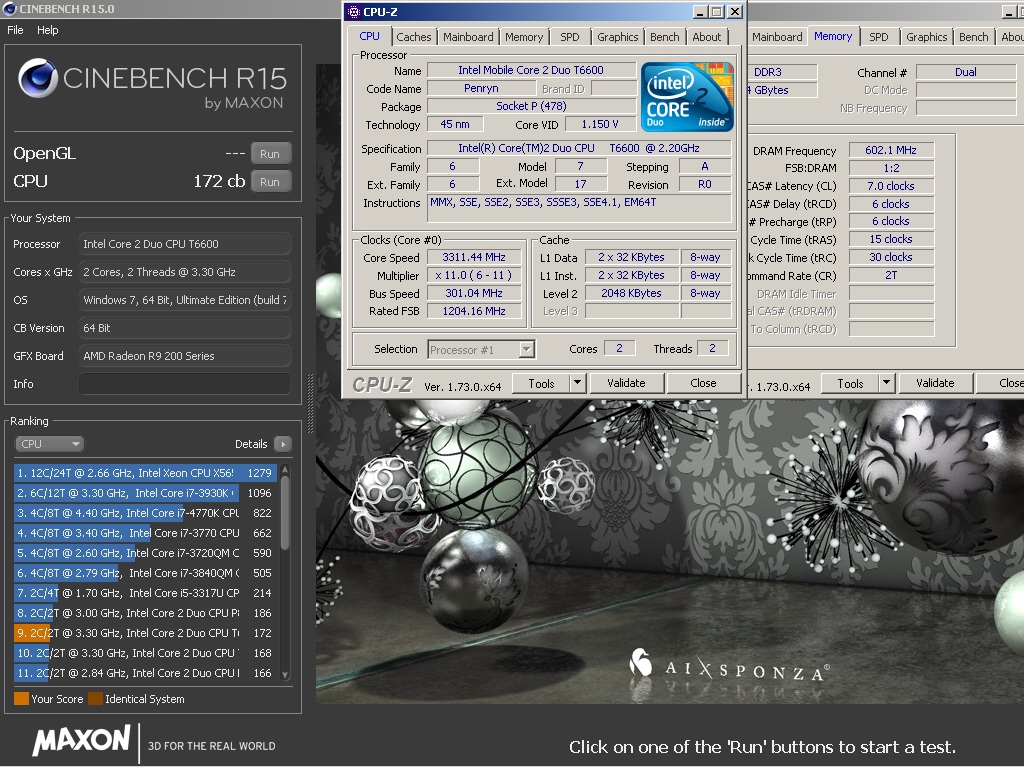Select ranking entry 10 scoring 168

[145, 653]
